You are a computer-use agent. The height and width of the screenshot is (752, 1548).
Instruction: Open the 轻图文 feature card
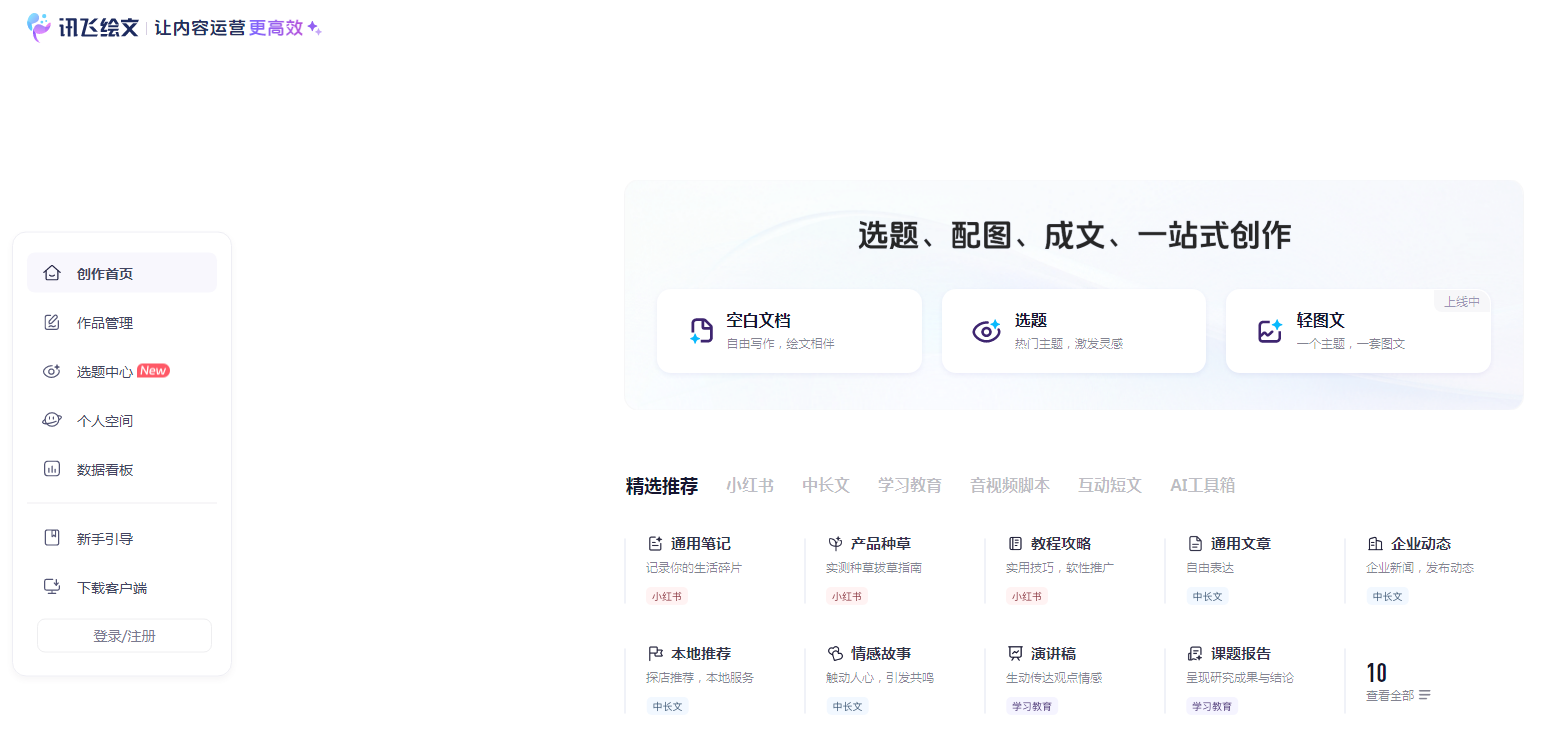(x=1356, y=330)
